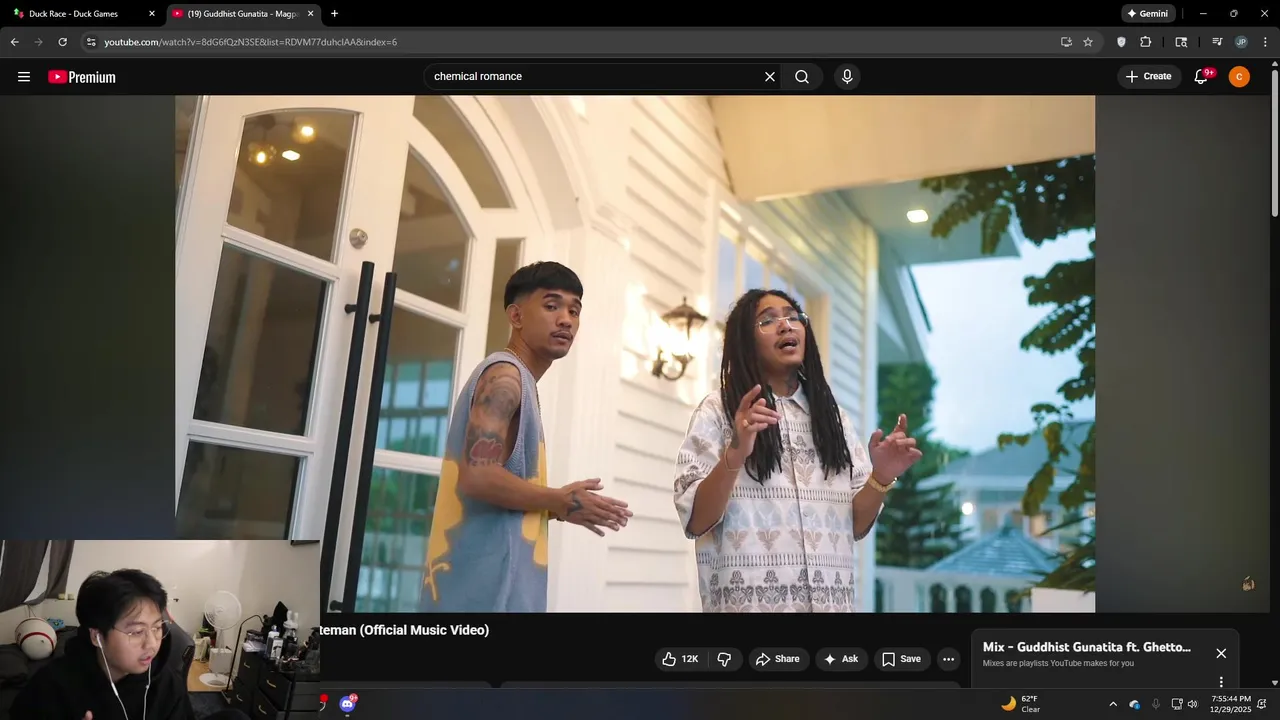
Task: Click 'Mixes are playlists YouTube makes' text
Action: (x=1058, y=663)
